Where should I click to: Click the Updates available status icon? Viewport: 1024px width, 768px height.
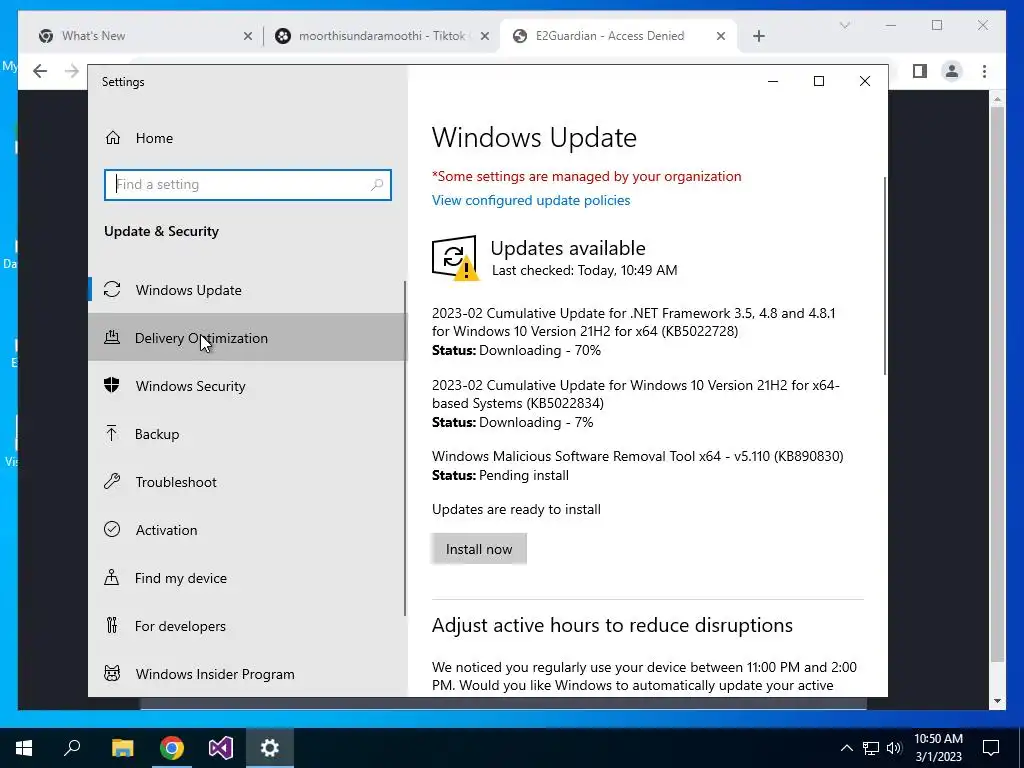455,258
